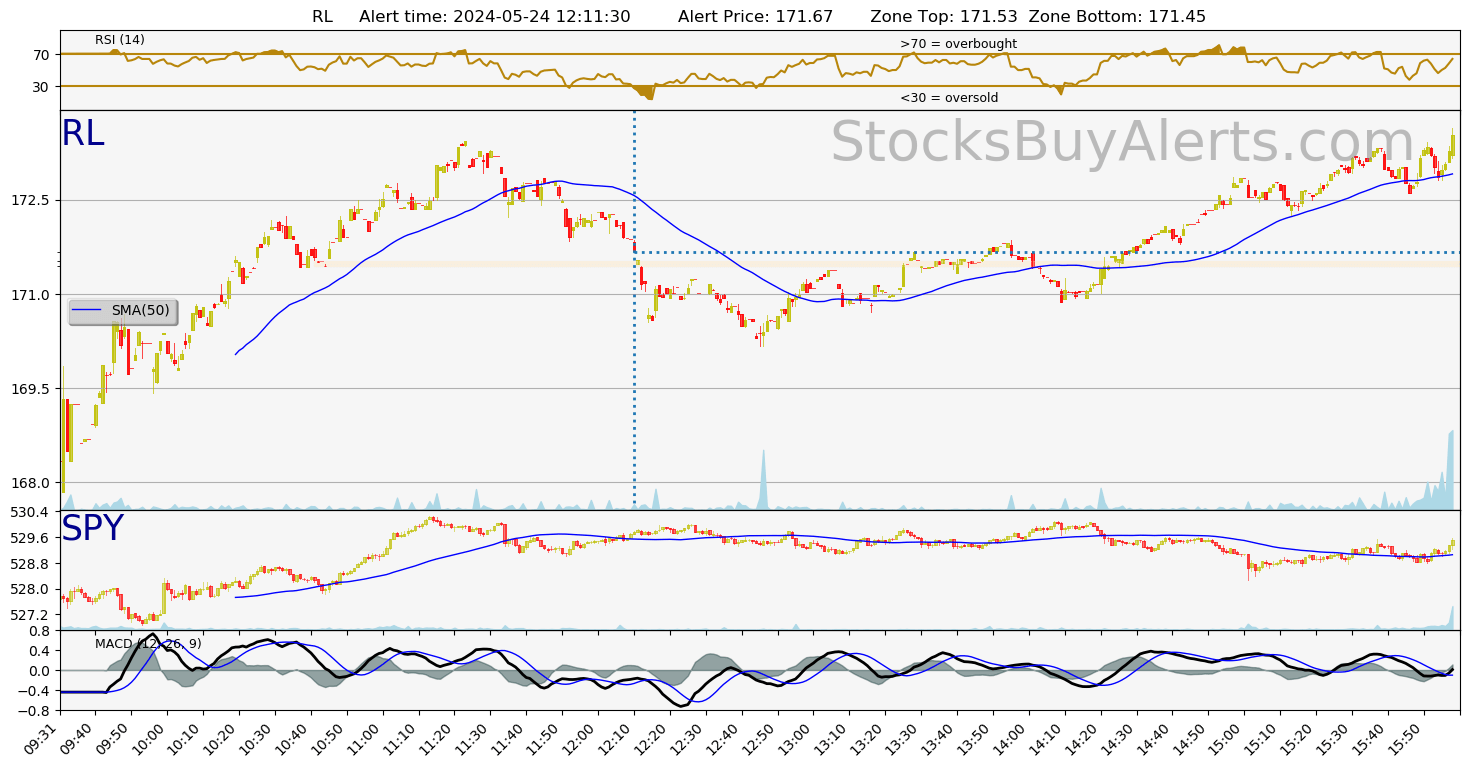Click the 'Zone Top: 171.53' title text
The height and width of the screenshot is (768, 1474).
pyautogui.click(x=944, y=17)
